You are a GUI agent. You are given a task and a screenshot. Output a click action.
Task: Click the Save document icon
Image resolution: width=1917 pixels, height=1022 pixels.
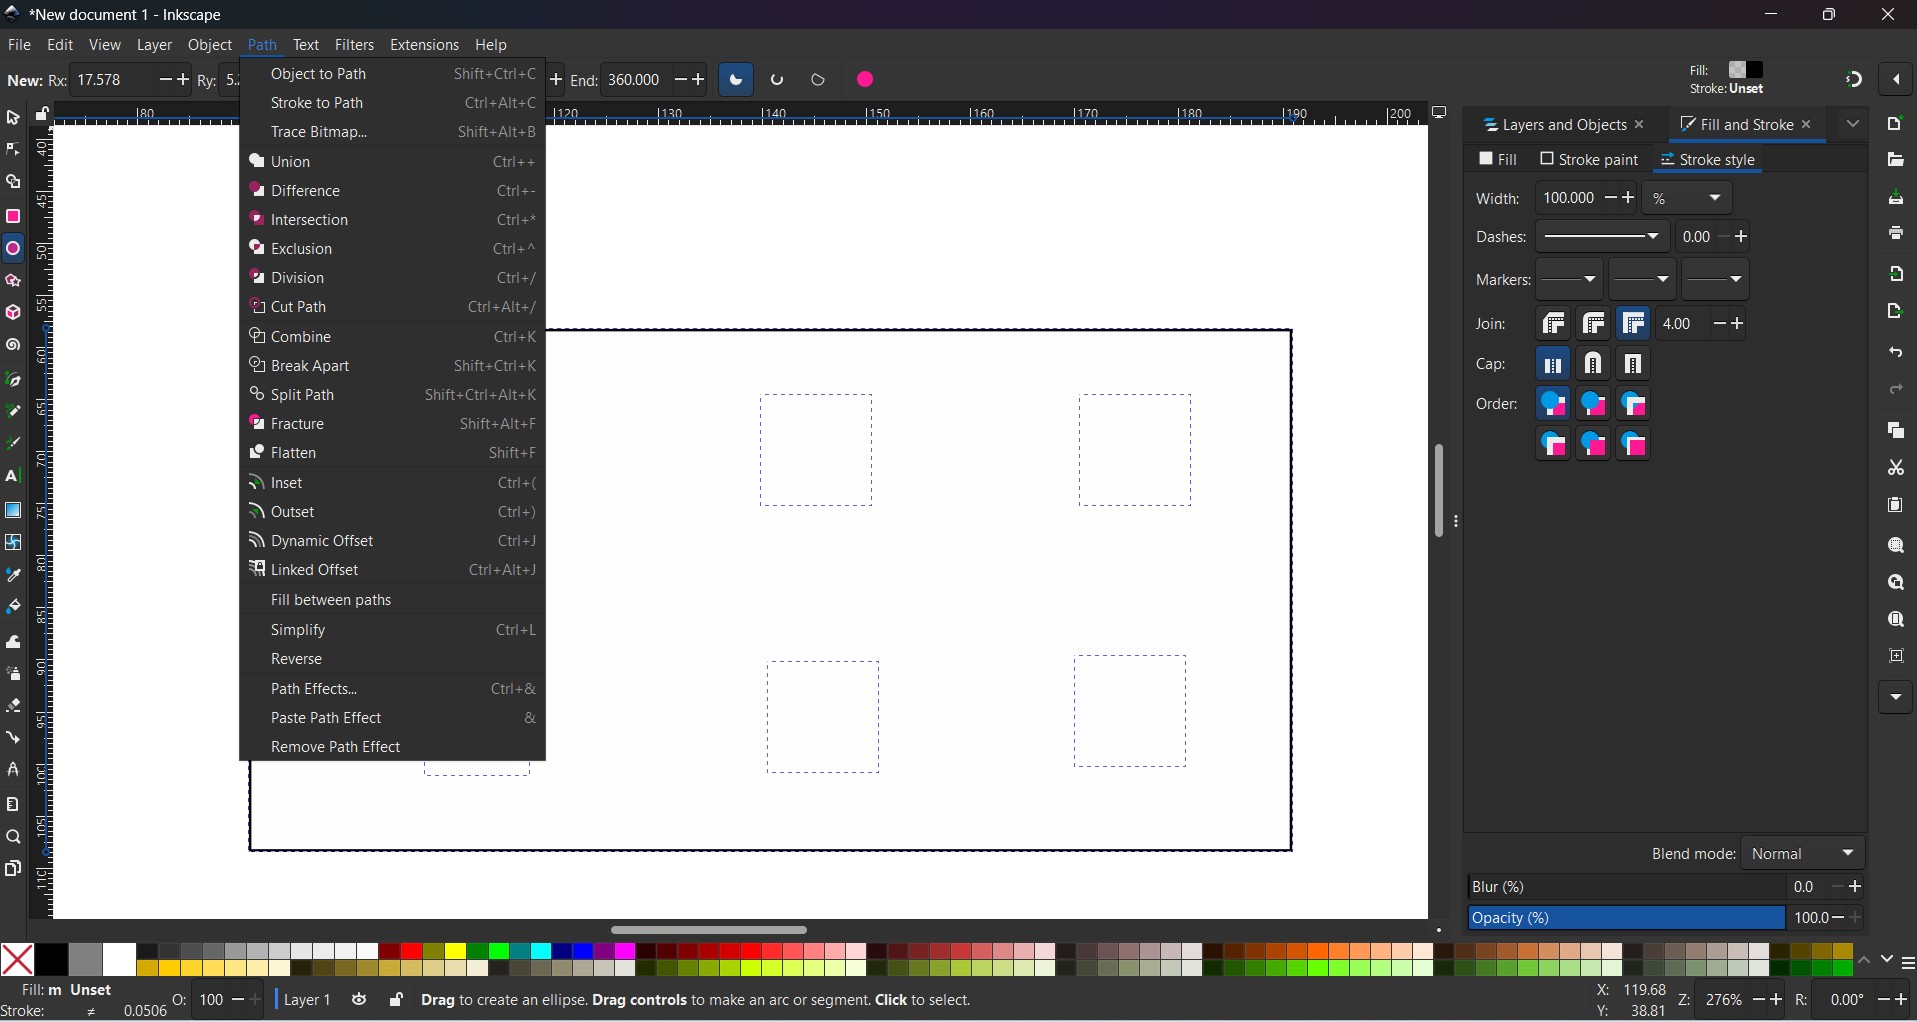pos(1896,198)
